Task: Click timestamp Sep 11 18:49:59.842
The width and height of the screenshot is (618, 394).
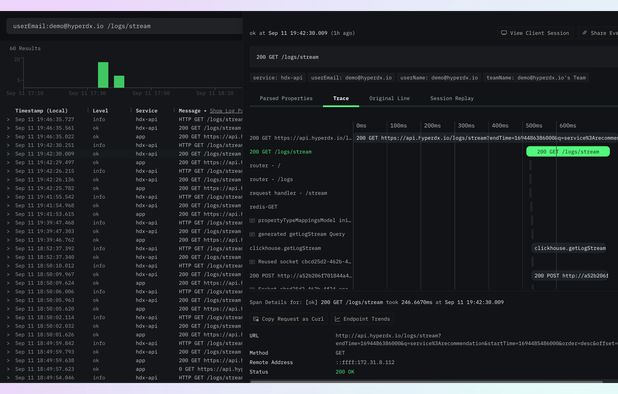Action: 44,343
